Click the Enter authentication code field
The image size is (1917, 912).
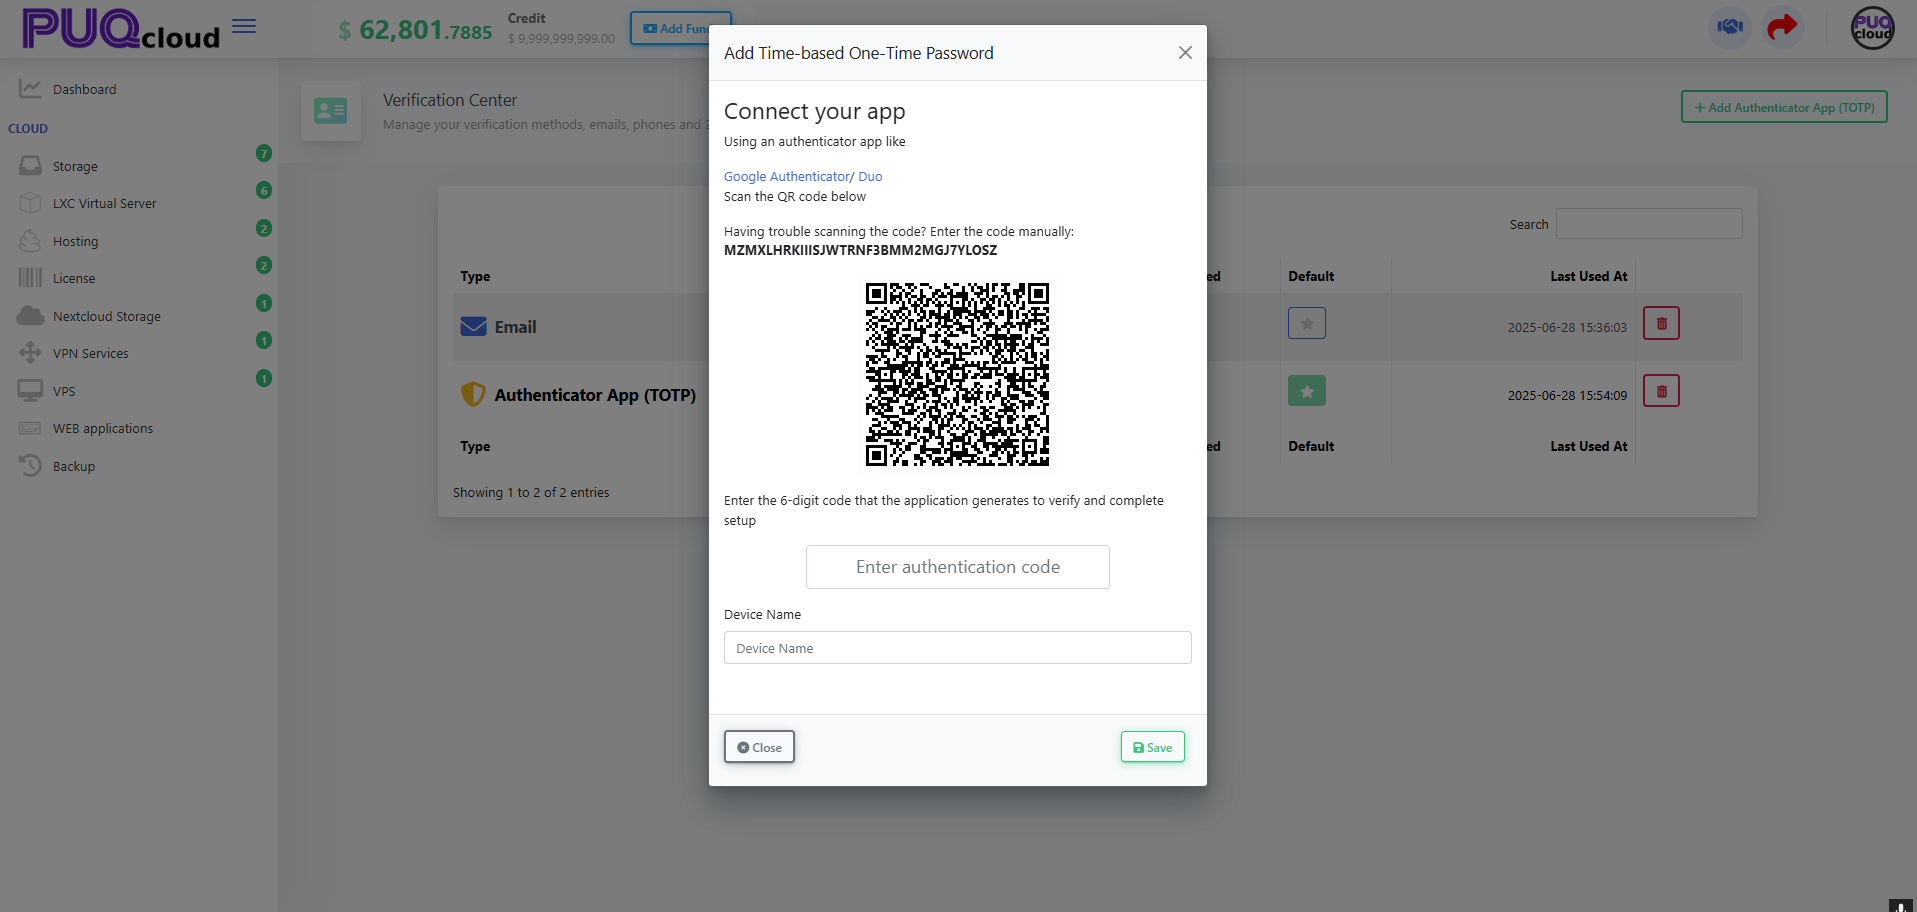pyautogui.click(x=957, y=567)
